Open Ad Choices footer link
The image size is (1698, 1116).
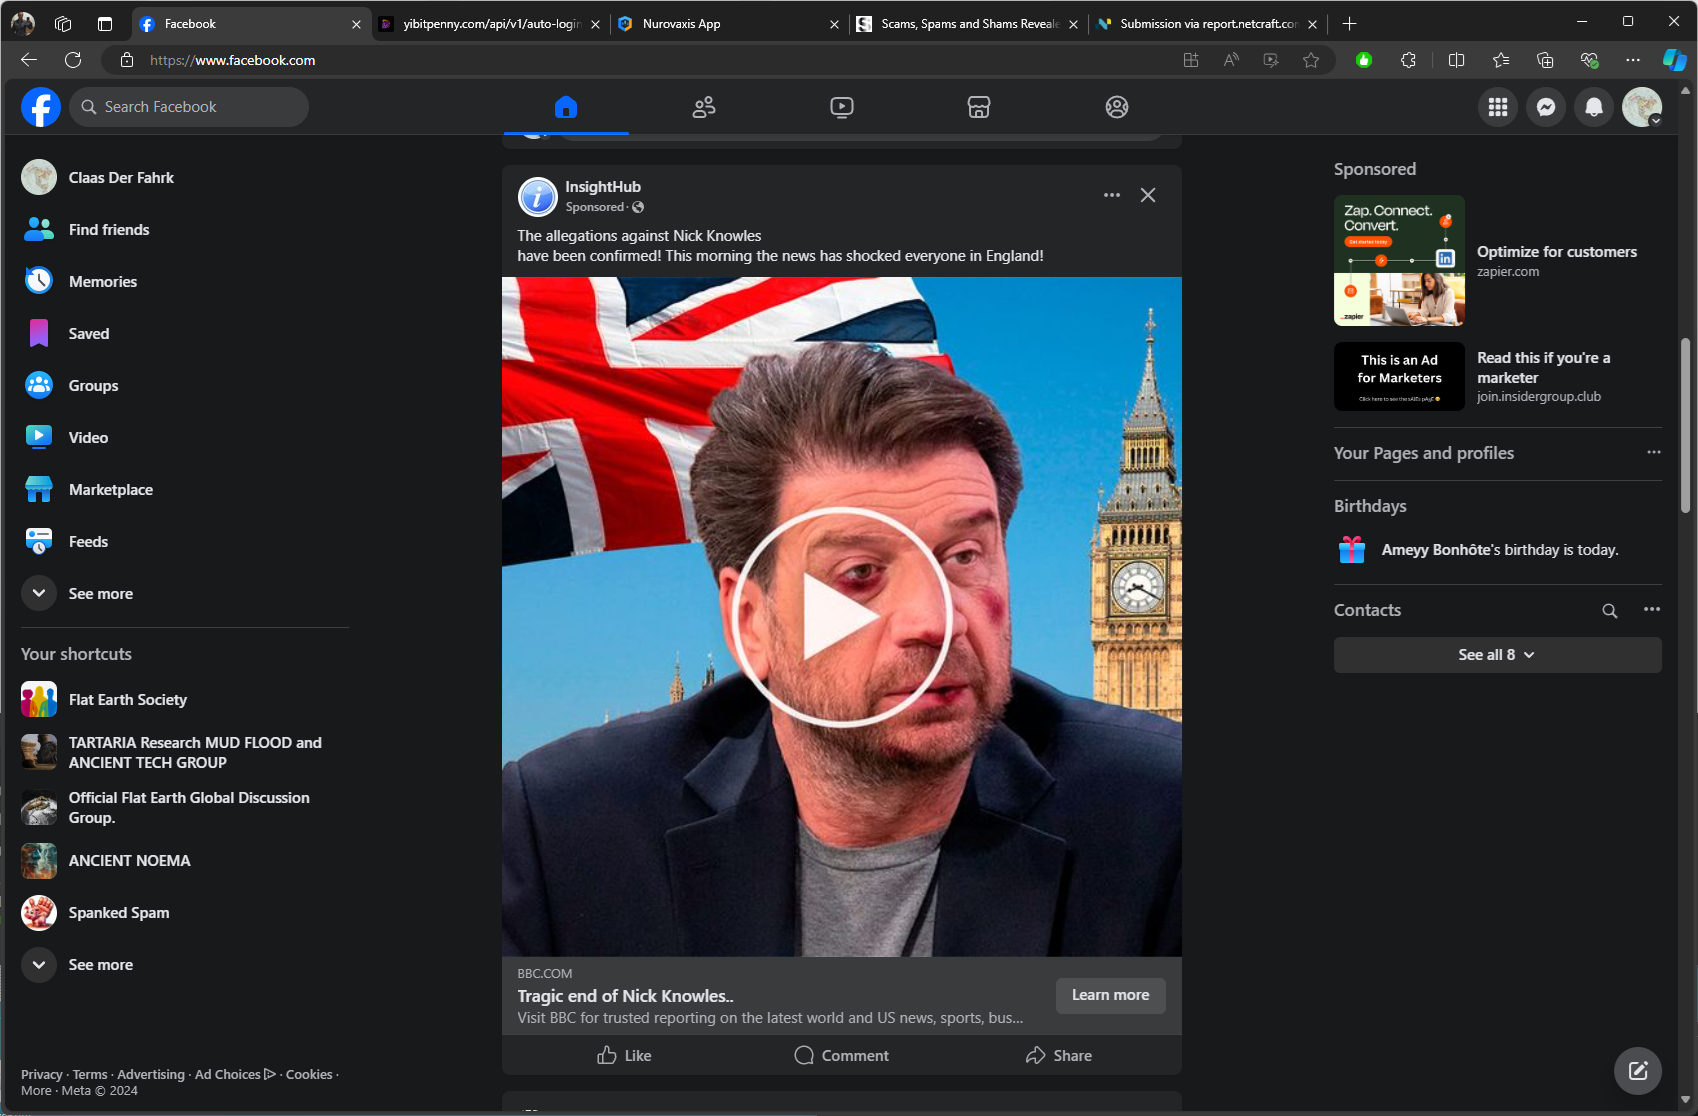coord(235,1074)
